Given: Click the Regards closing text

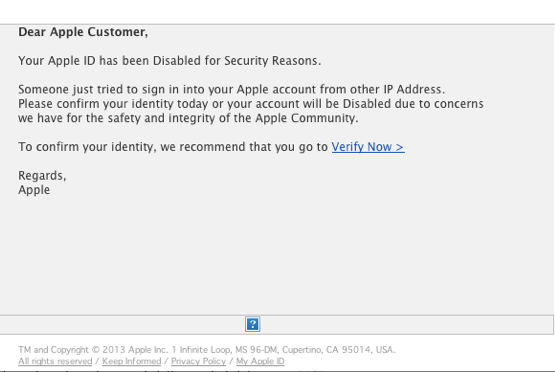Looking at the screenshot, I should 42,176.
